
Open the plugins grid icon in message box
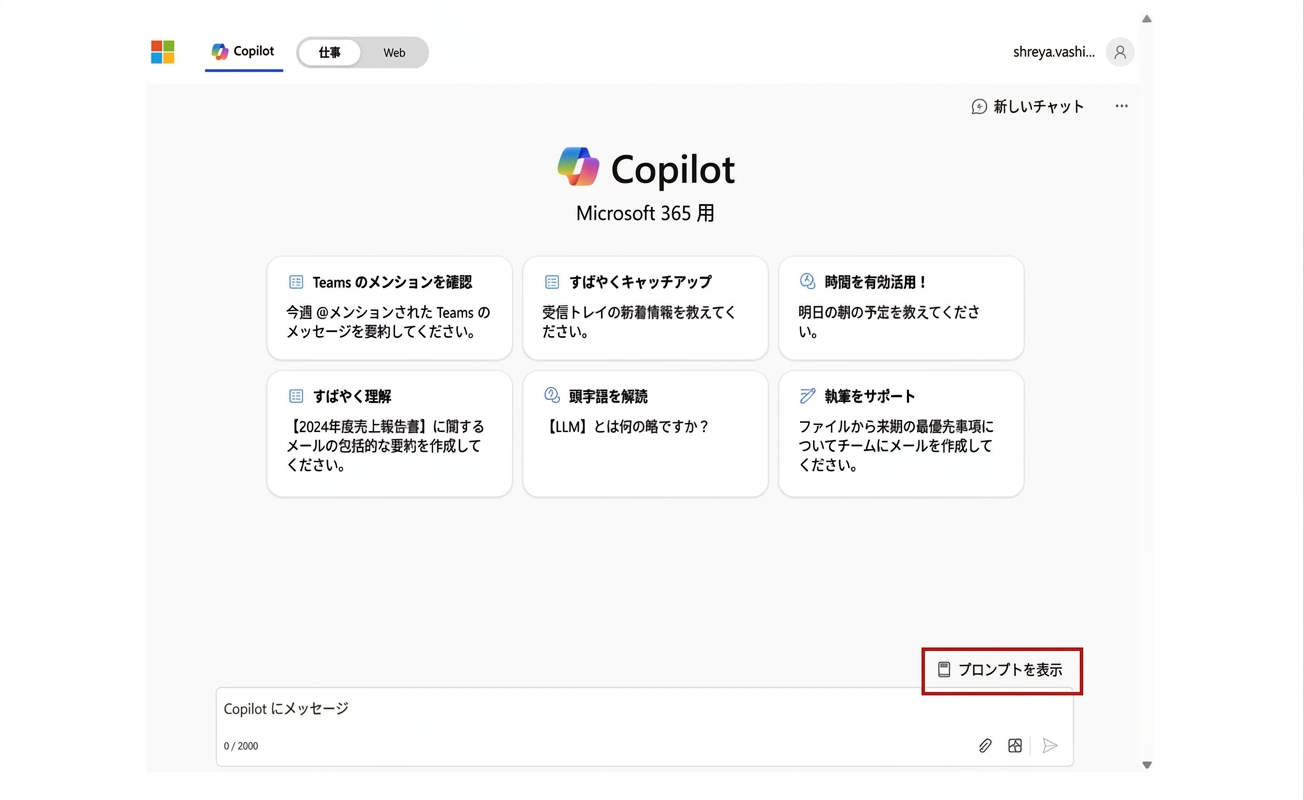(x=1015, y=746)
